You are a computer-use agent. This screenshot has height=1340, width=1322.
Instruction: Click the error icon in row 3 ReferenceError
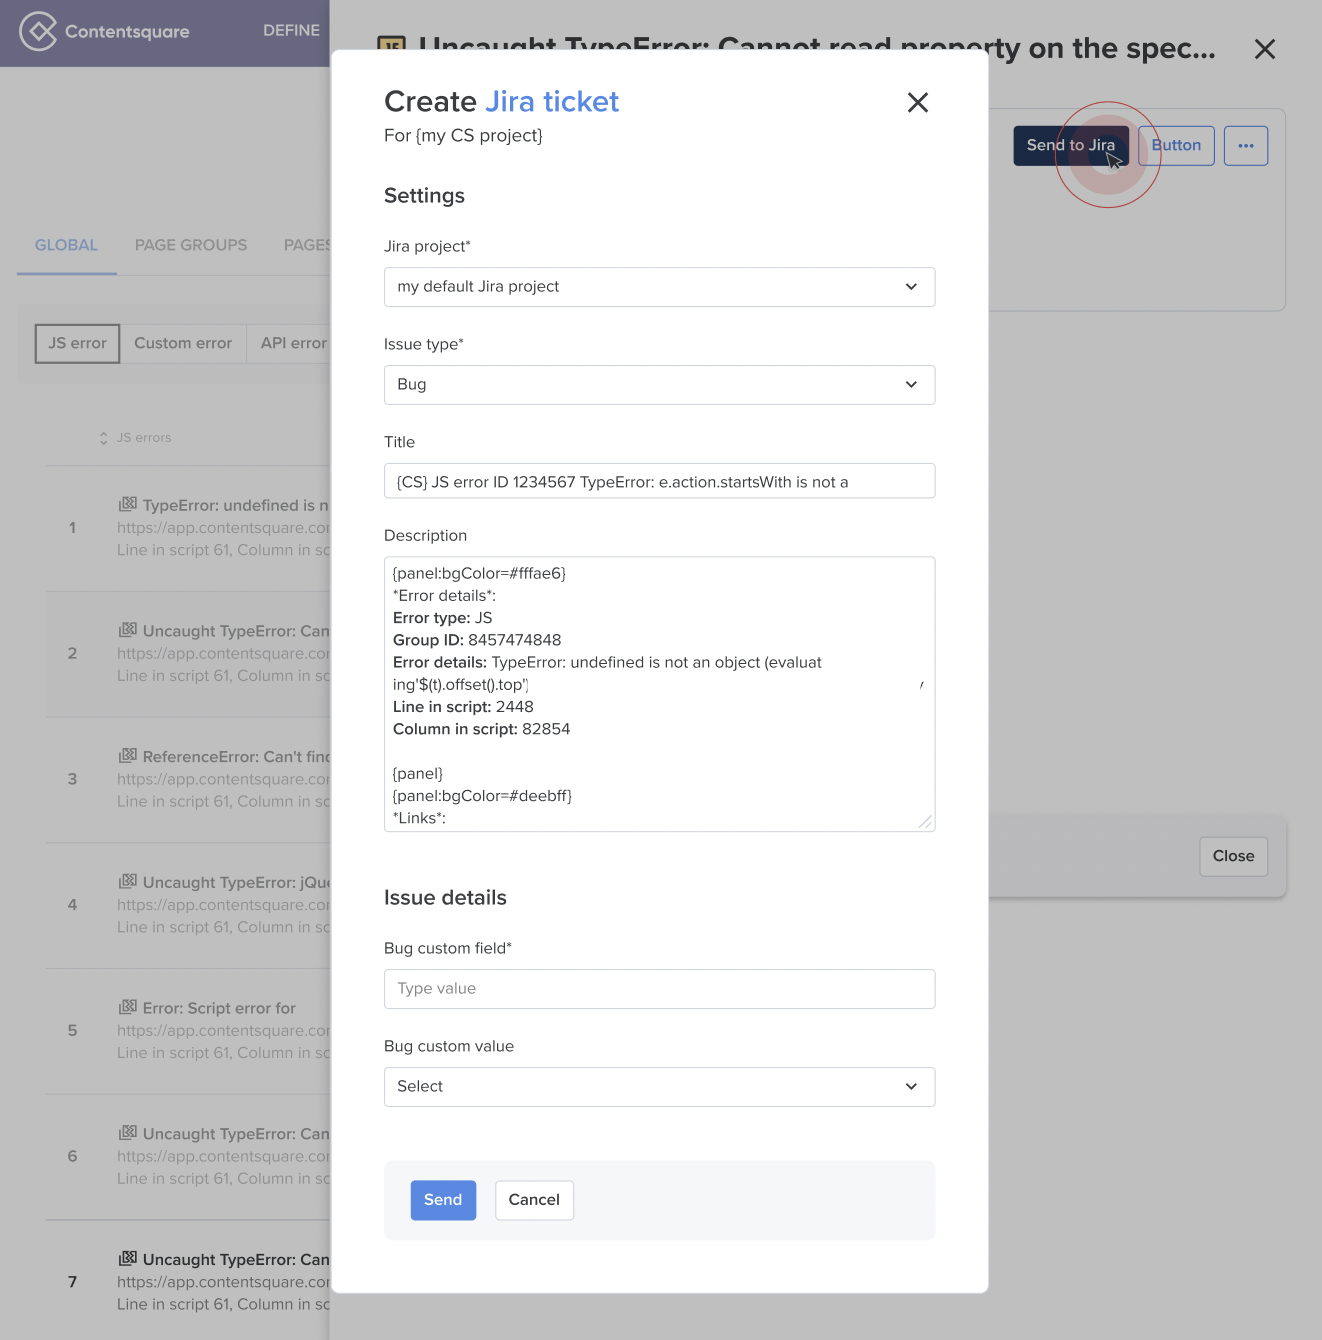tap(128, 755)
